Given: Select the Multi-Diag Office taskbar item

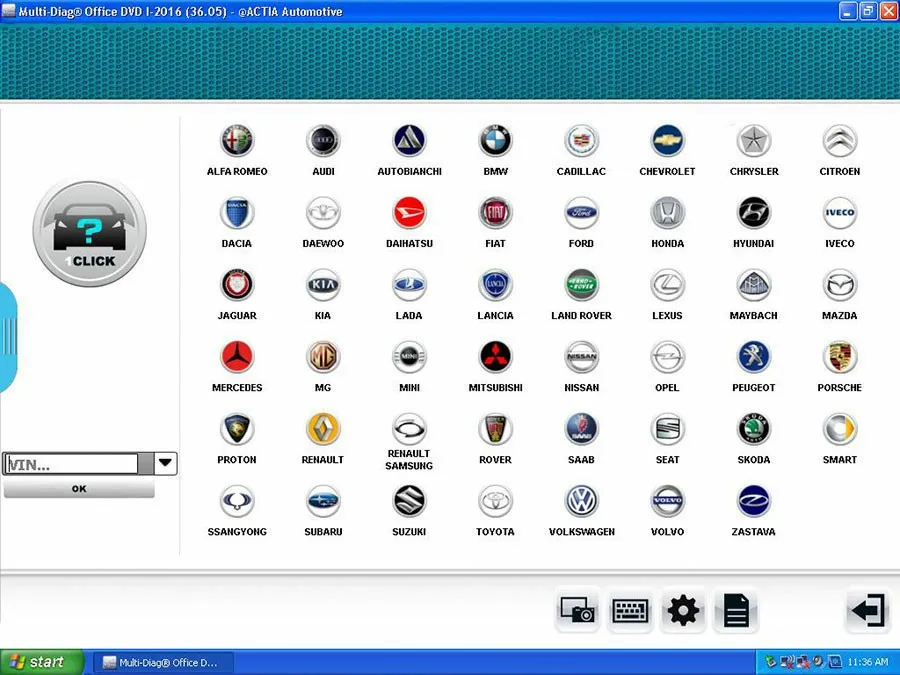Looking at the screenshot, I should coord(163,662).
